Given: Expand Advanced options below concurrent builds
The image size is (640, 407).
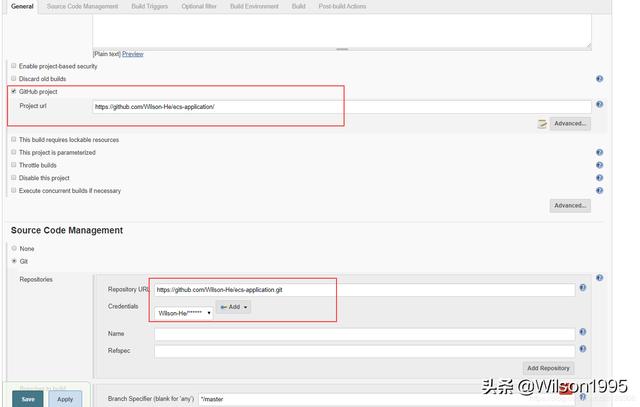Looking at the screenshot, I should click(x=569, y=206).
